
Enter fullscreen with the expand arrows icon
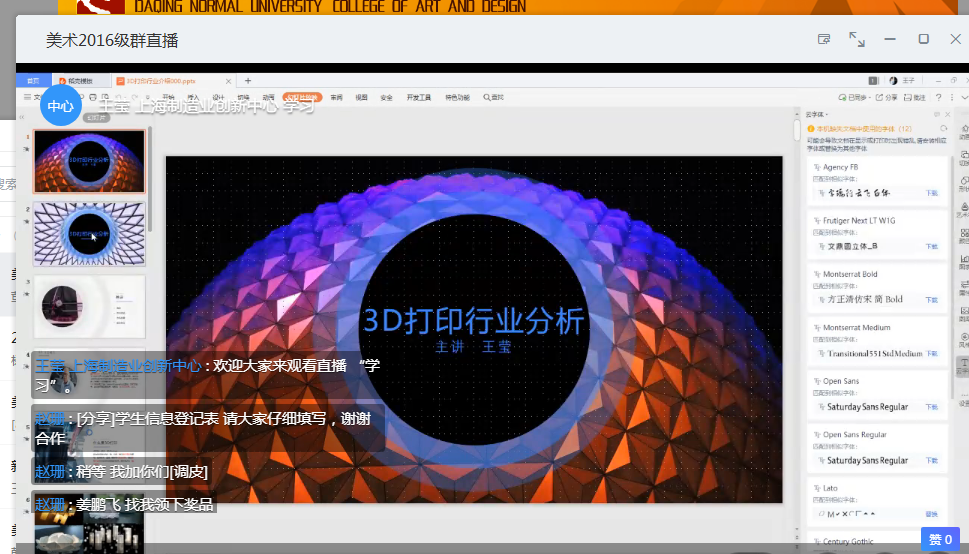click(x=857, y=39)
